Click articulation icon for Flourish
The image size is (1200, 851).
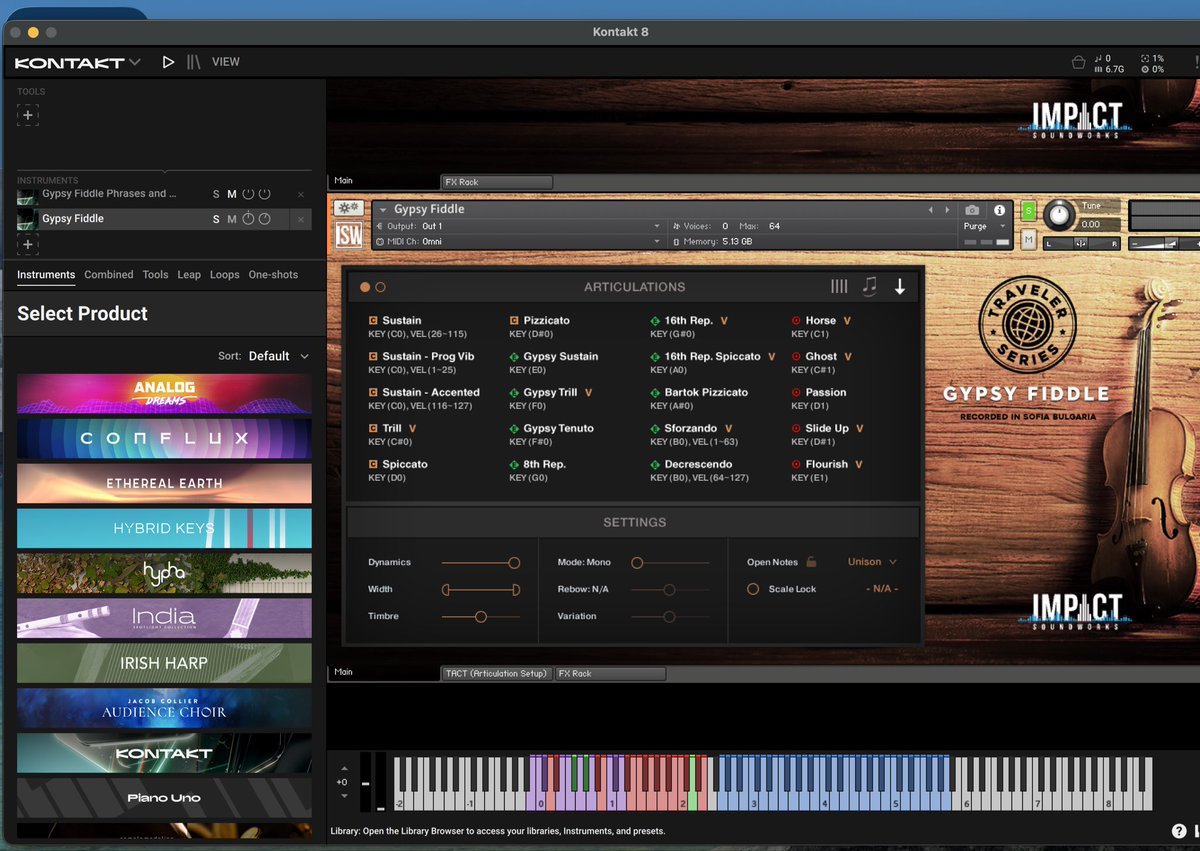pyautogui.click(x=796, y=465)
